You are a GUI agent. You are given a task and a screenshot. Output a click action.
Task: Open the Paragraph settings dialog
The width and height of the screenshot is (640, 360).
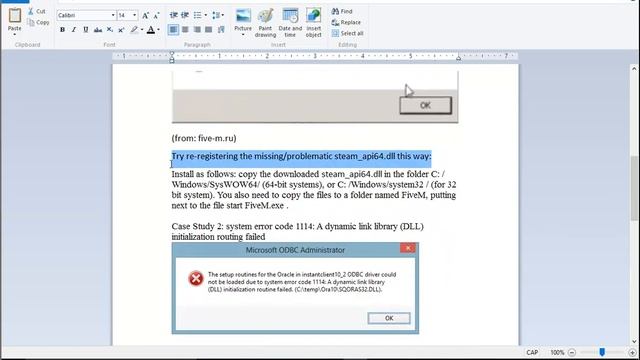click(x=221, y=29)
